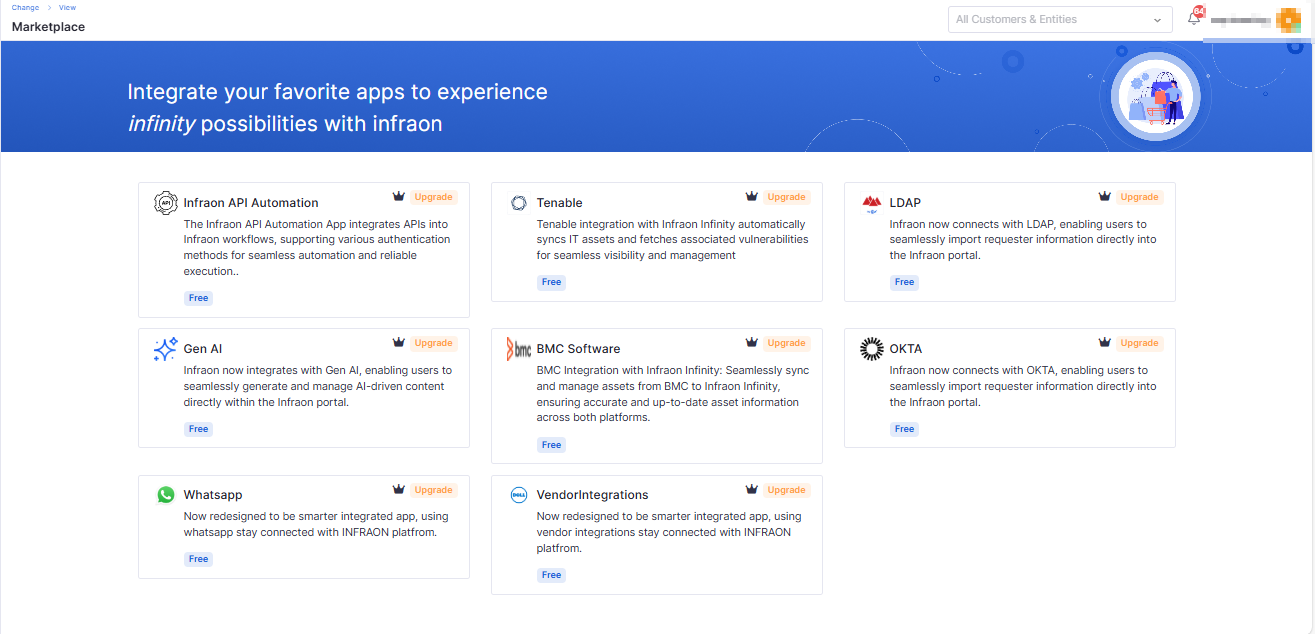1315x634 pixels.
Task: Click the Free tag on OKTA card
Action: tap(904, 429)
